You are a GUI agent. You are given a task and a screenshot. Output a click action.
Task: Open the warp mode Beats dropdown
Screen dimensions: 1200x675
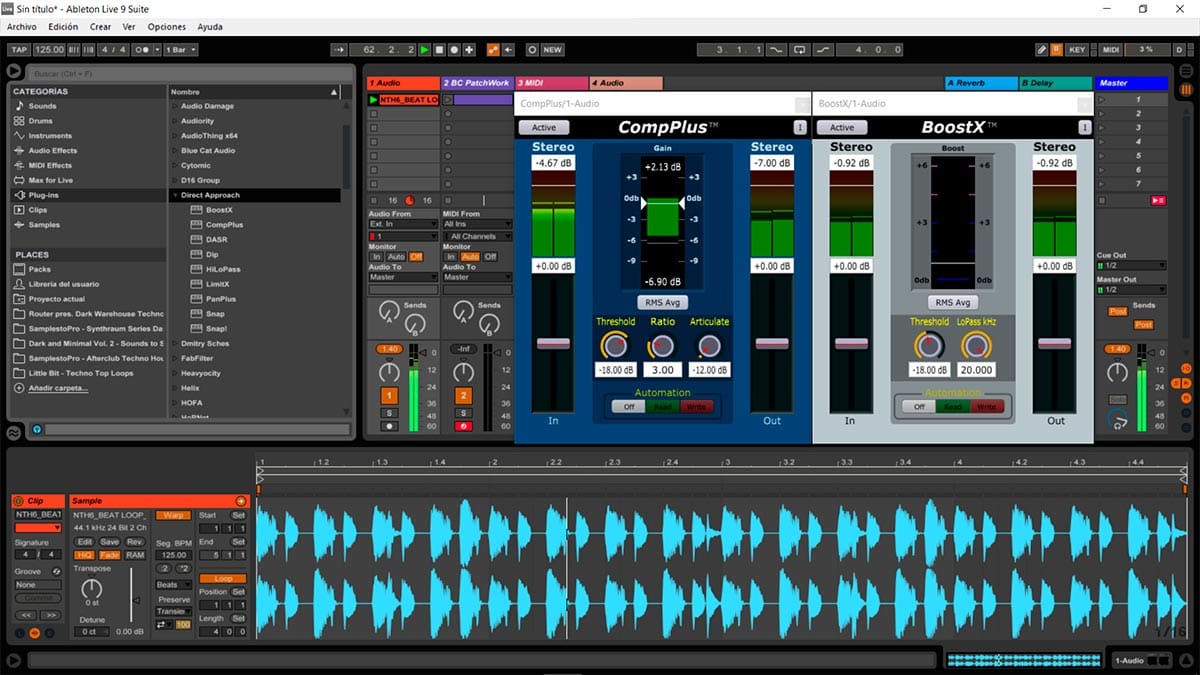tap(173, 585)
